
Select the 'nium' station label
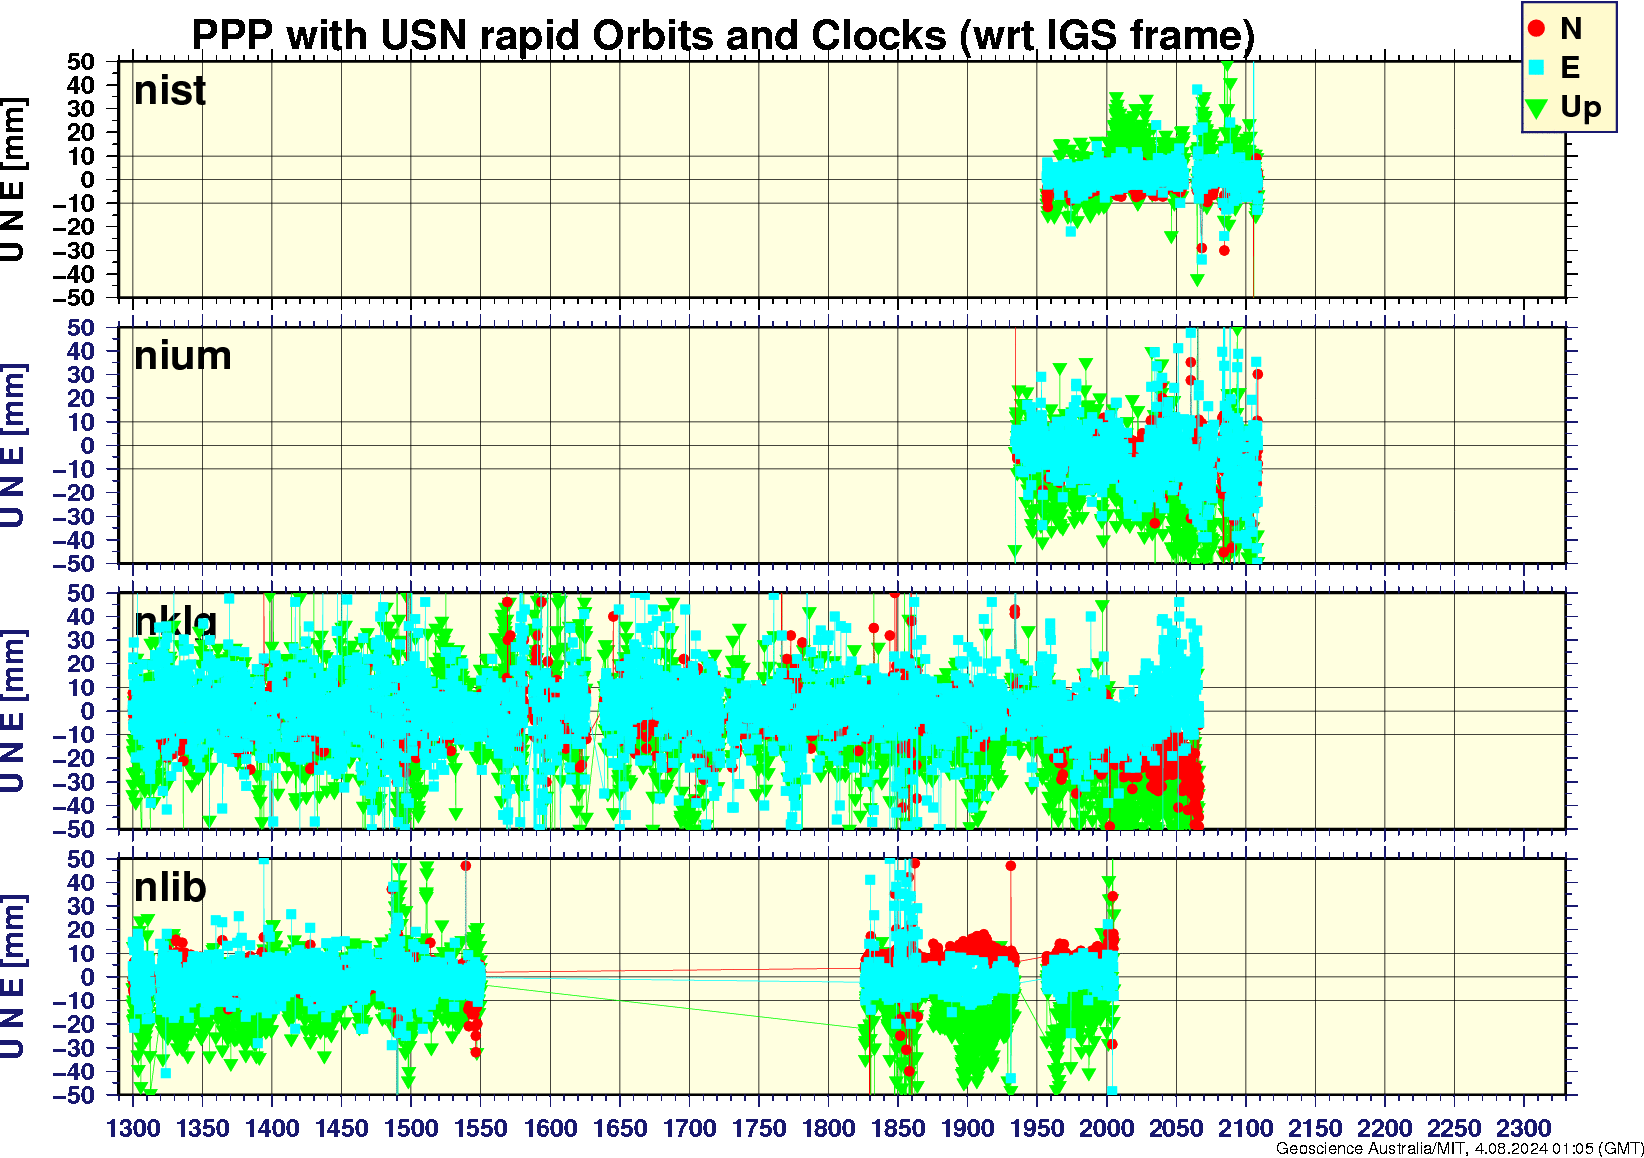[x=183, y=356]
